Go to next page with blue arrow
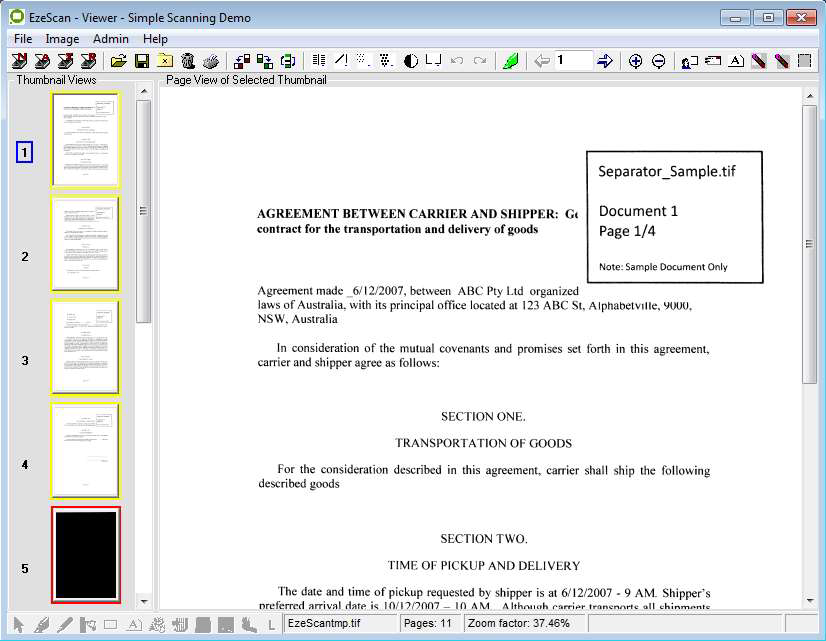Screen dimensions: 826x641 [x=605, y=61]
